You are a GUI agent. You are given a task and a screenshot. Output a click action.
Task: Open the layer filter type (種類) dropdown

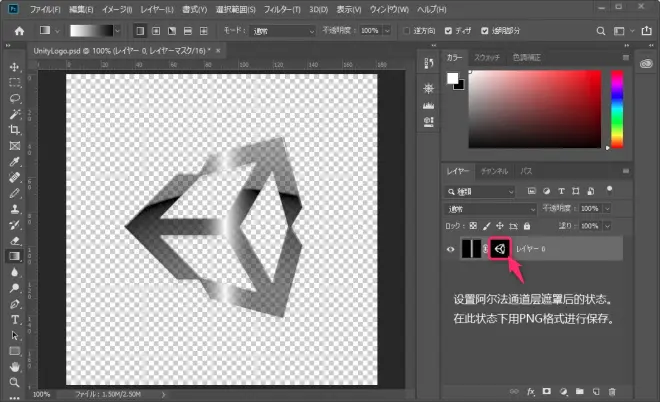tap(480, 192)
